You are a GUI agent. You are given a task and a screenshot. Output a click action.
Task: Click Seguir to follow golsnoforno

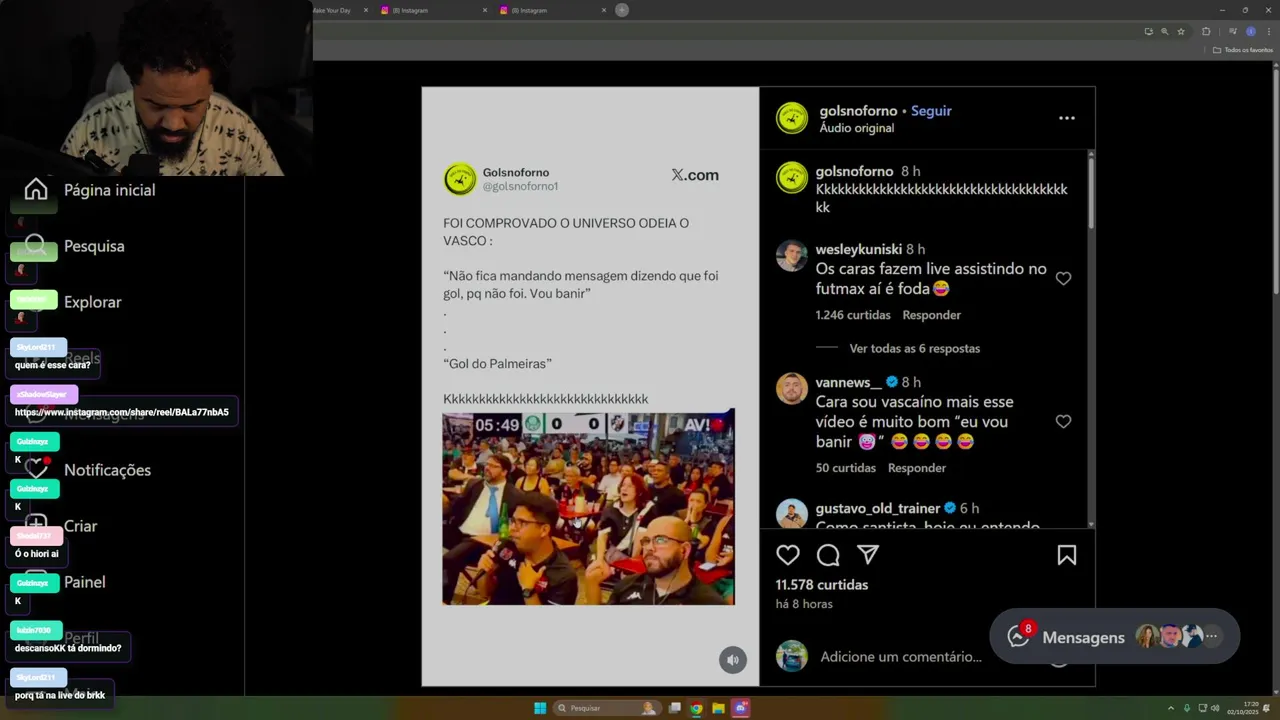point(931,111)
